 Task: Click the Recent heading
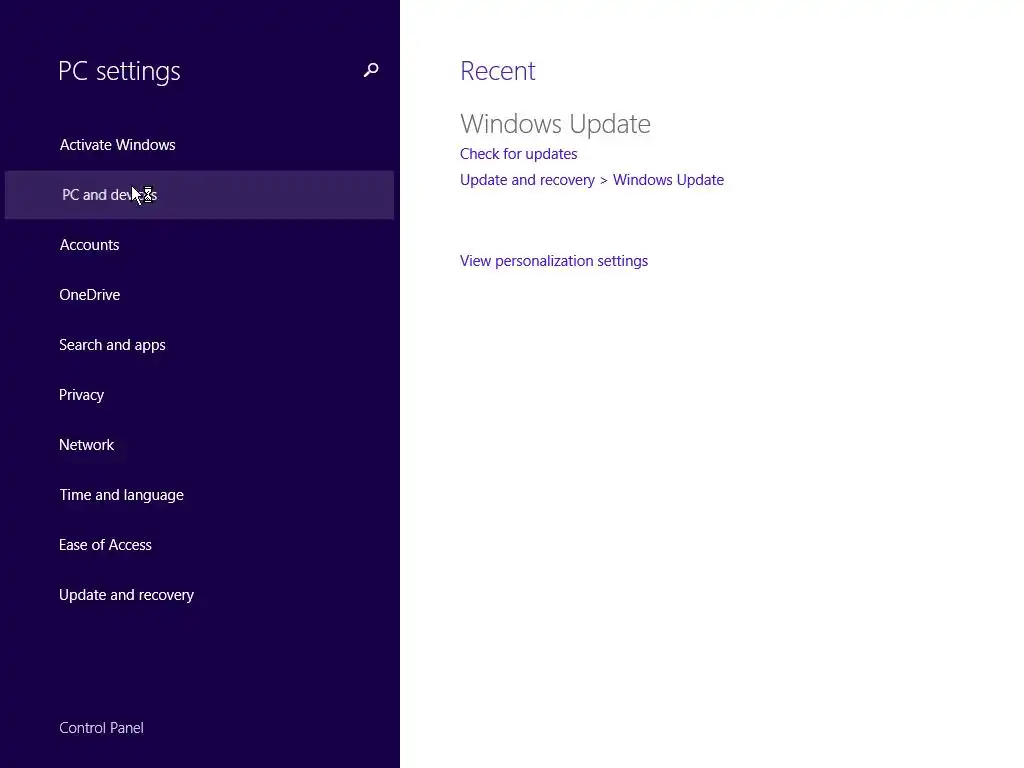(498, 71)
